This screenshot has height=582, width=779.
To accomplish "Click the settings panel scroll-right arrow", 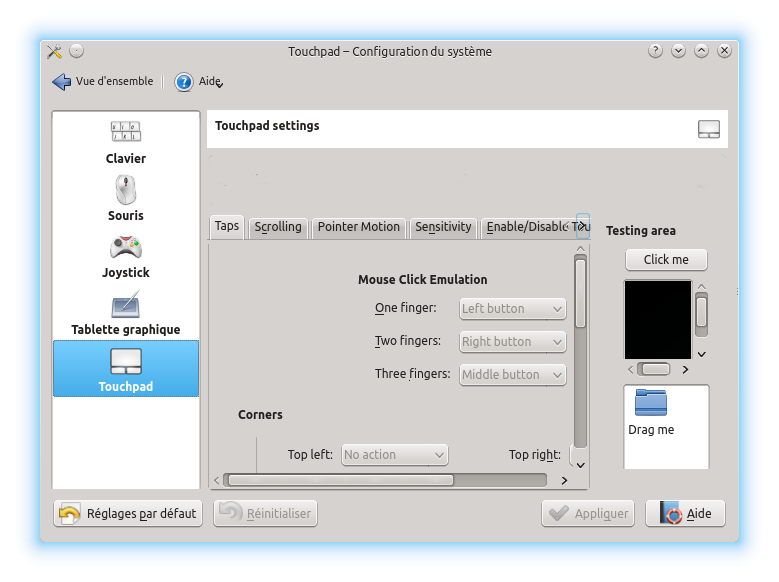I will pos(564,480).
